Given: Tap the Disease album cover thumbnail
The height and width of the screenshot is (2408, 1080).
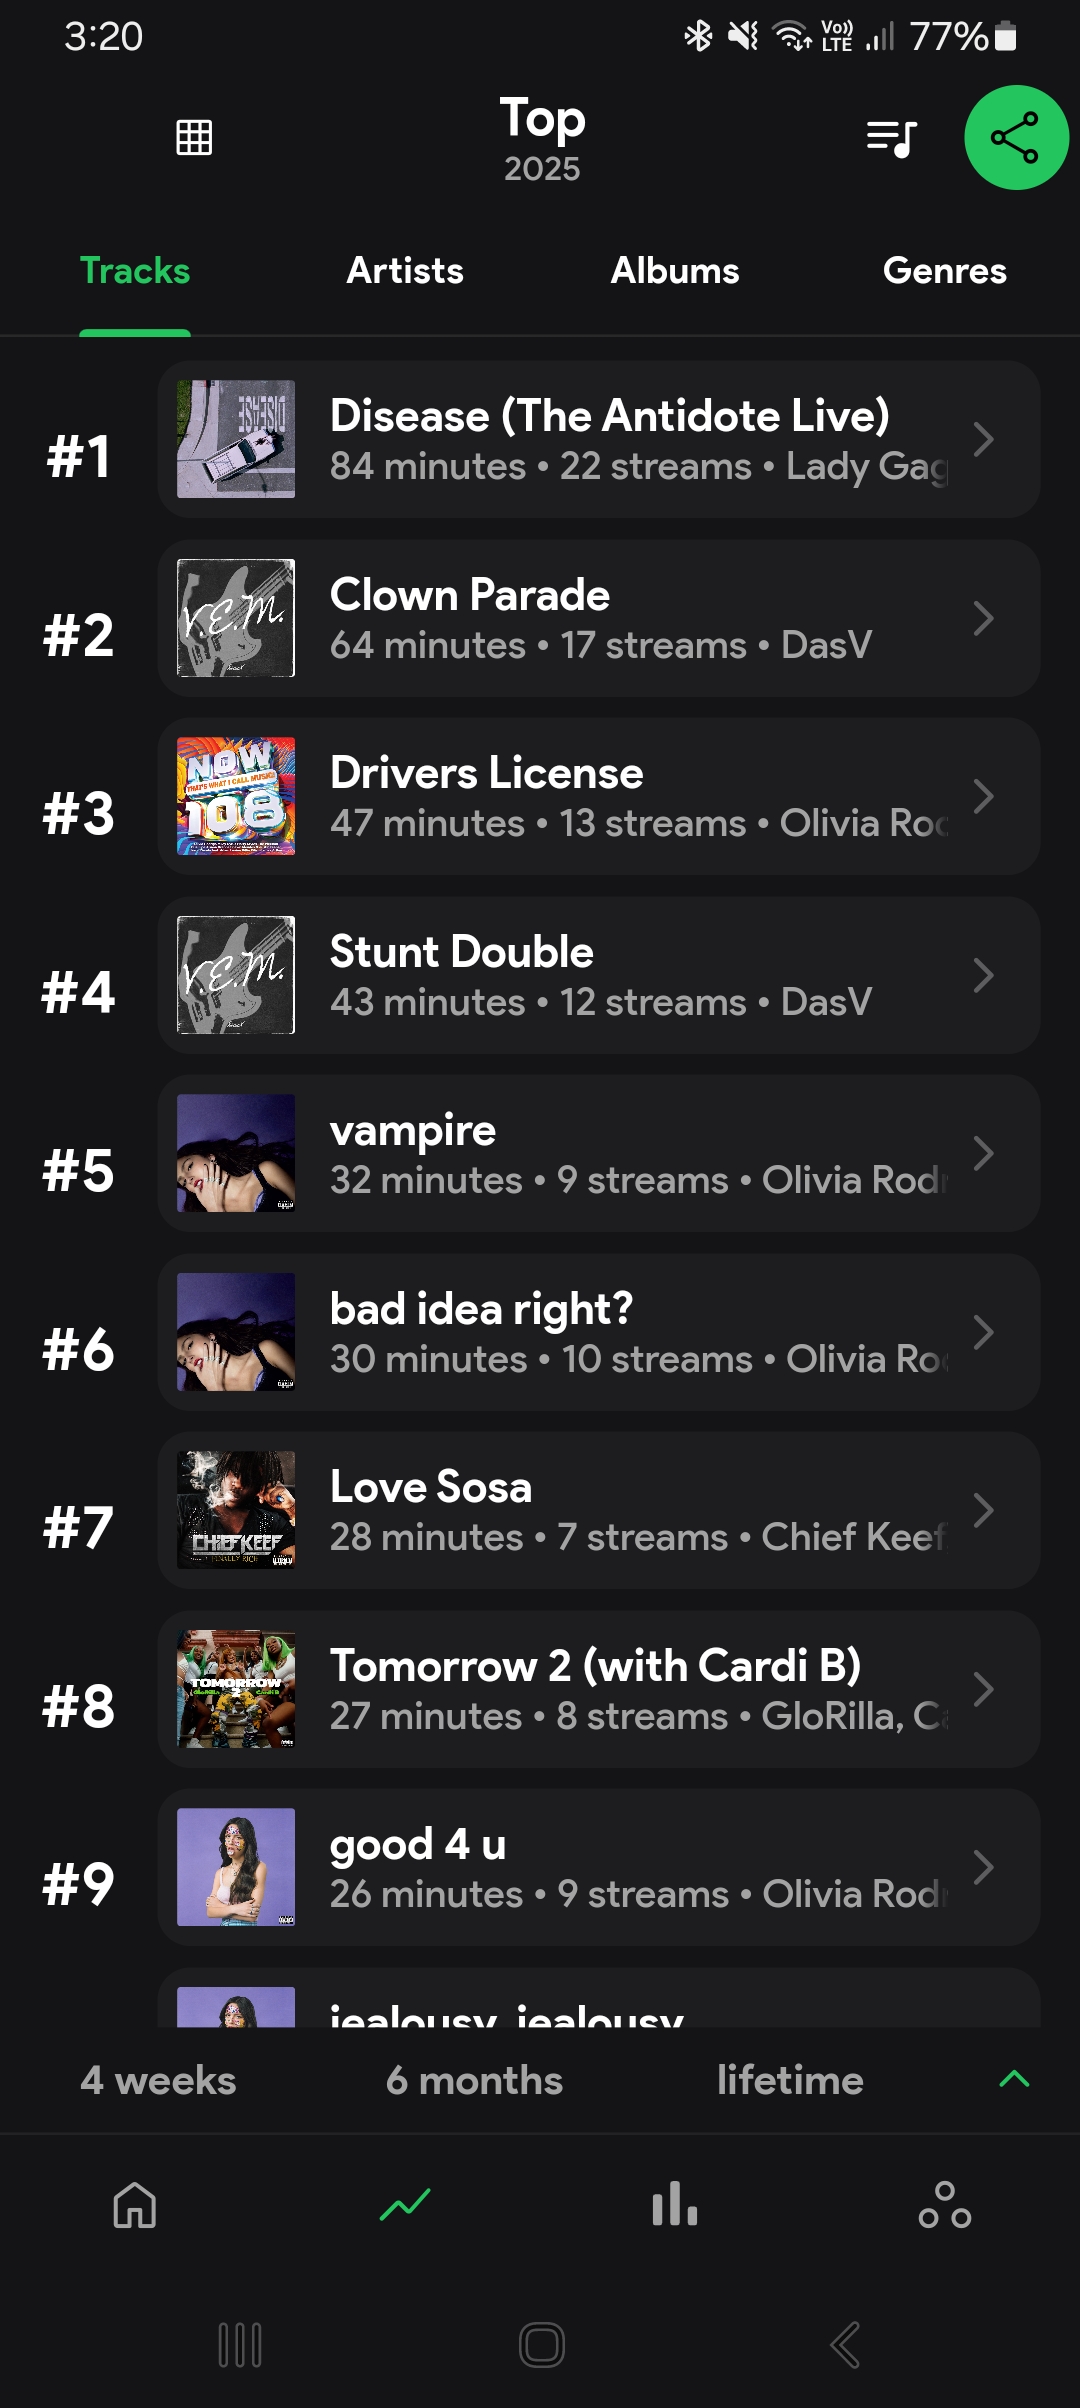Looking at the screenshot, I should 236,439.
